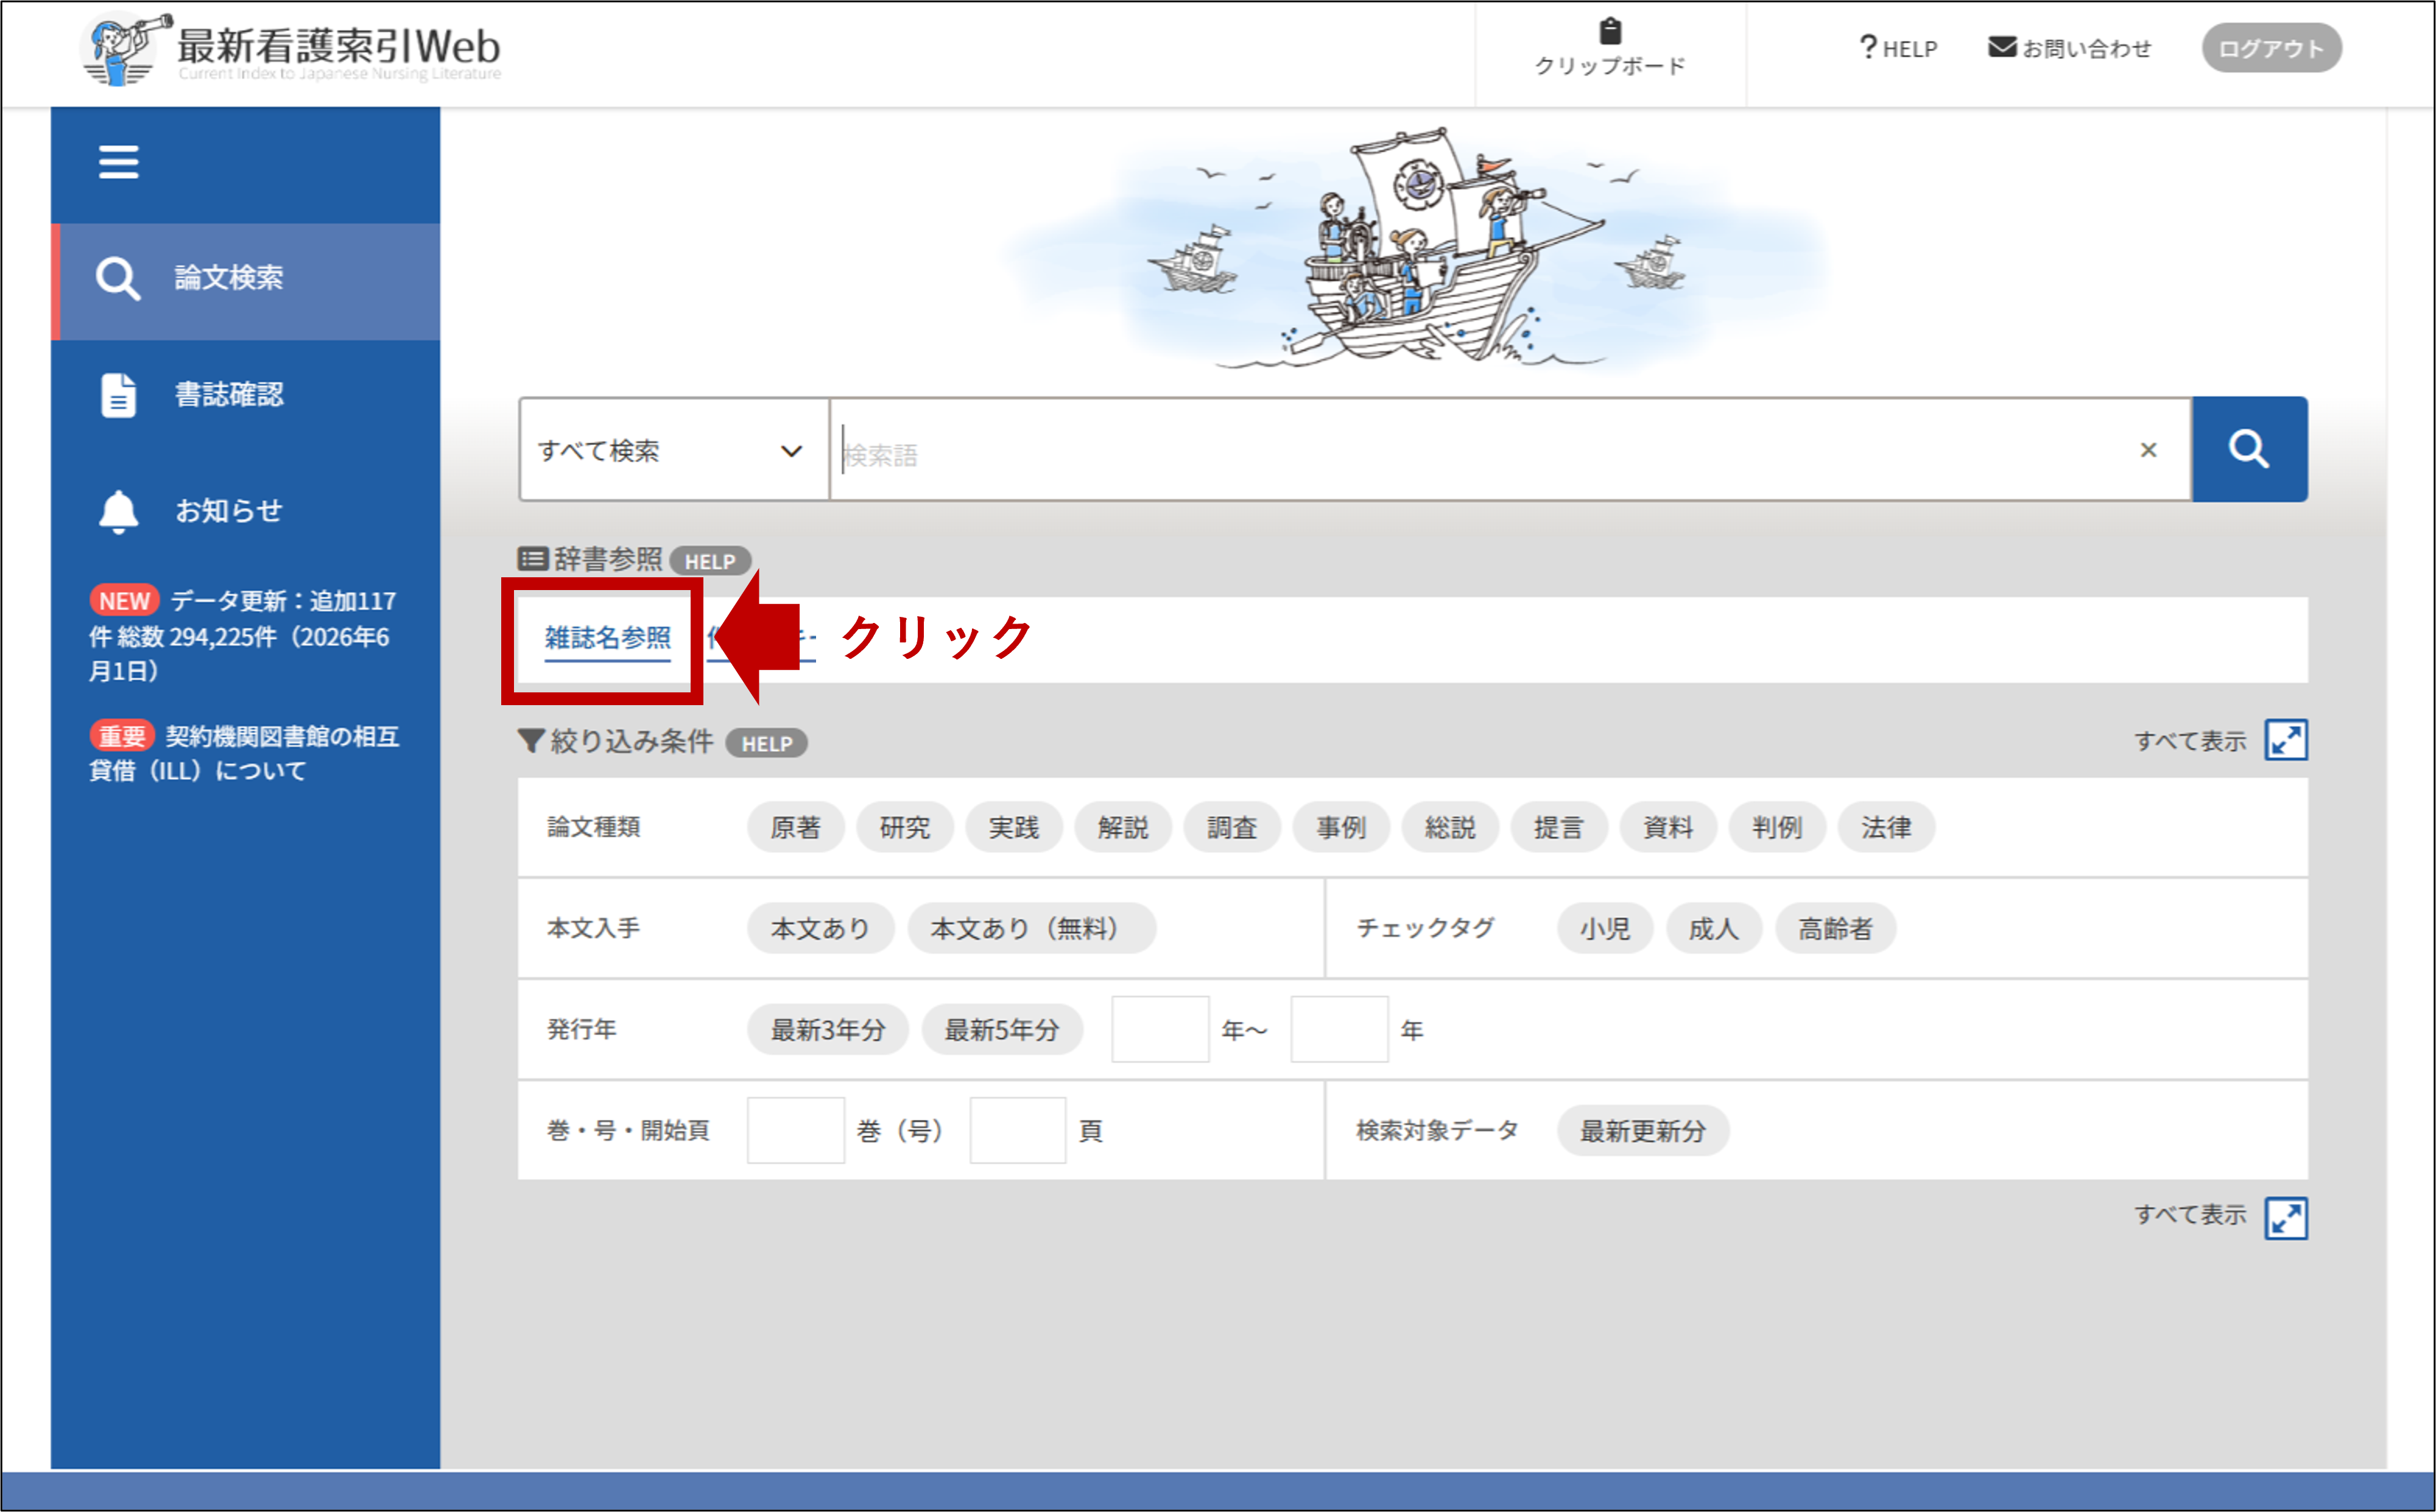
Task: Toggle the 成人 check tag
Action: [x=1713, y=929]
